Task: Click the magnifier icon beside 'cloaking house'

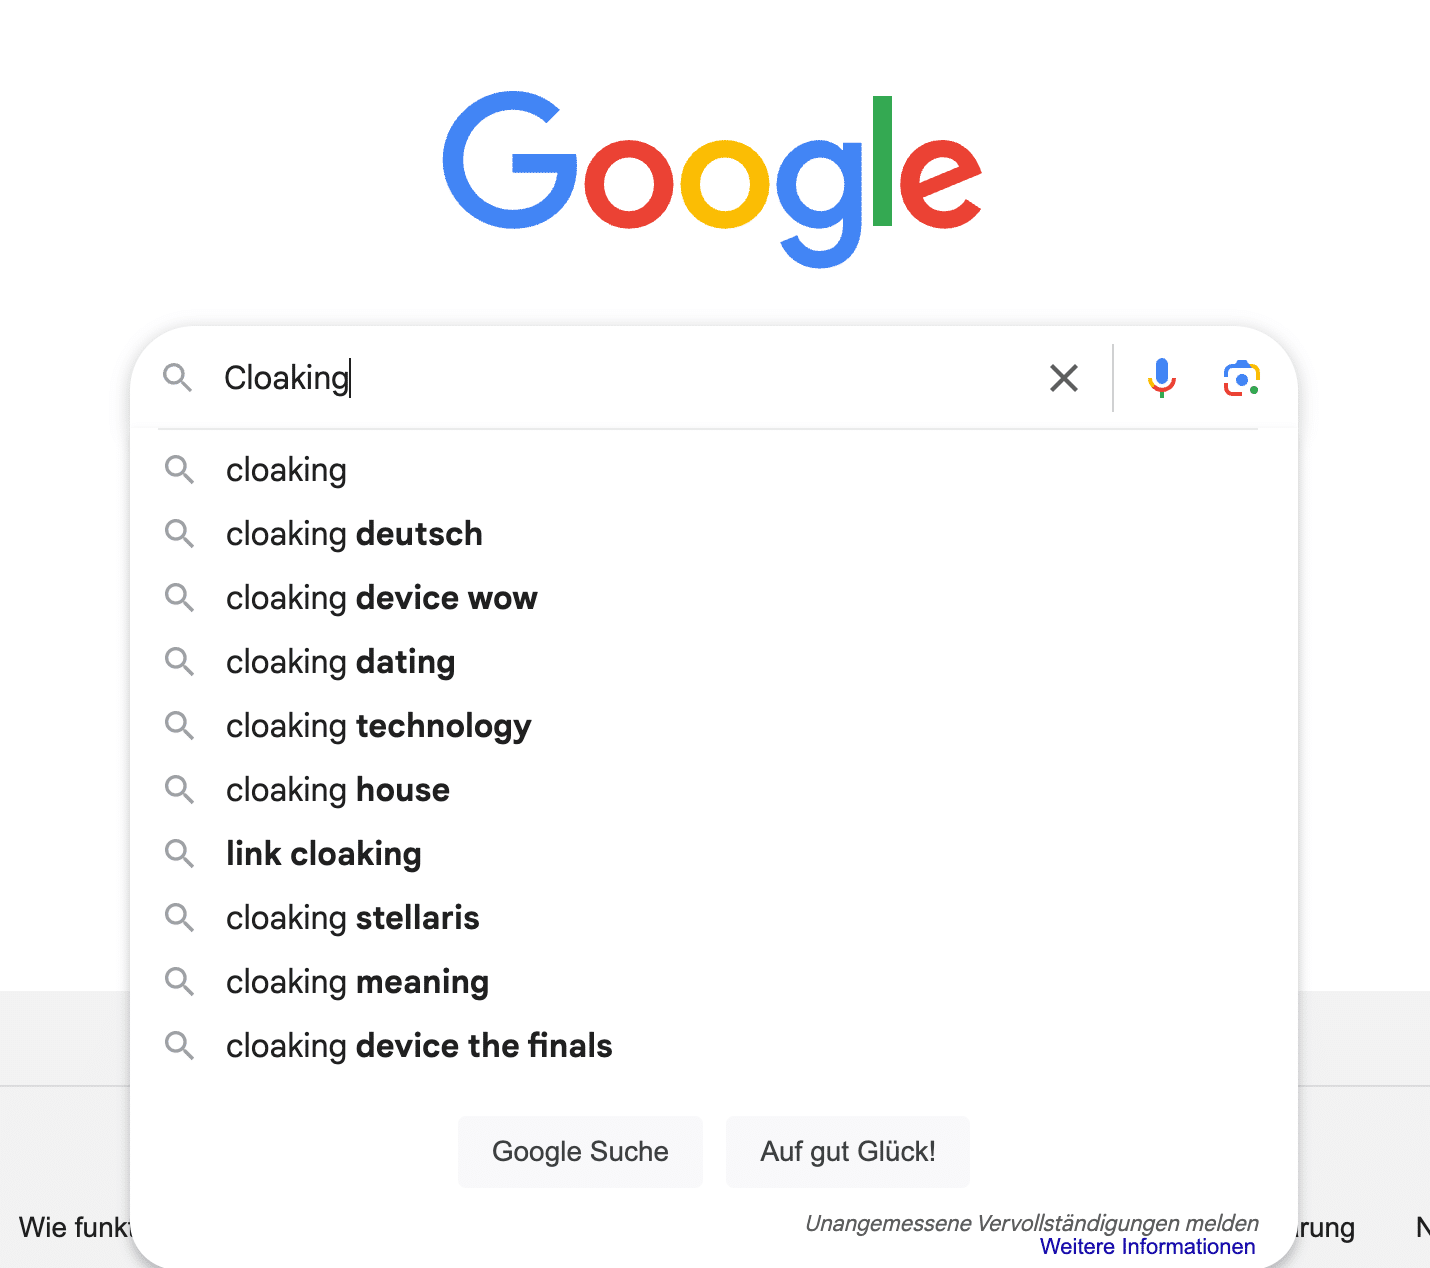Action: (x=179, y=790)
